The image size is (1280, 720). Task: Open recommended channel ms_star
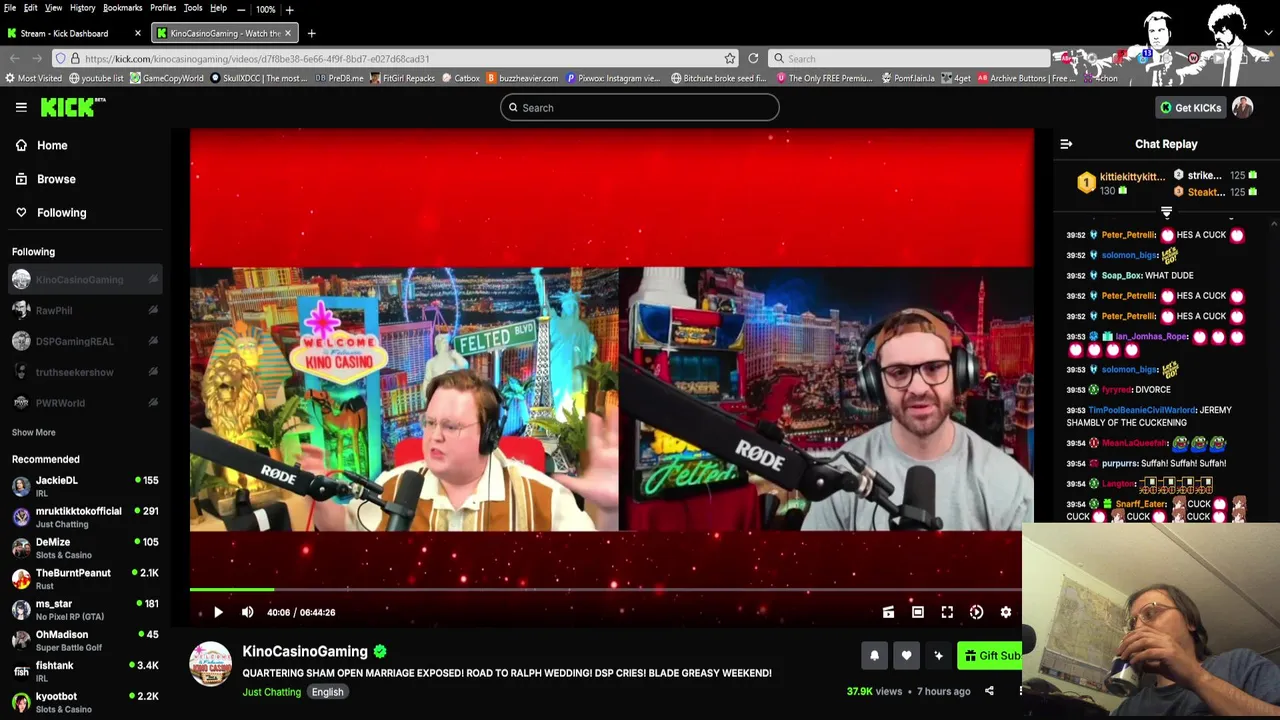click(x=84, y=610)
